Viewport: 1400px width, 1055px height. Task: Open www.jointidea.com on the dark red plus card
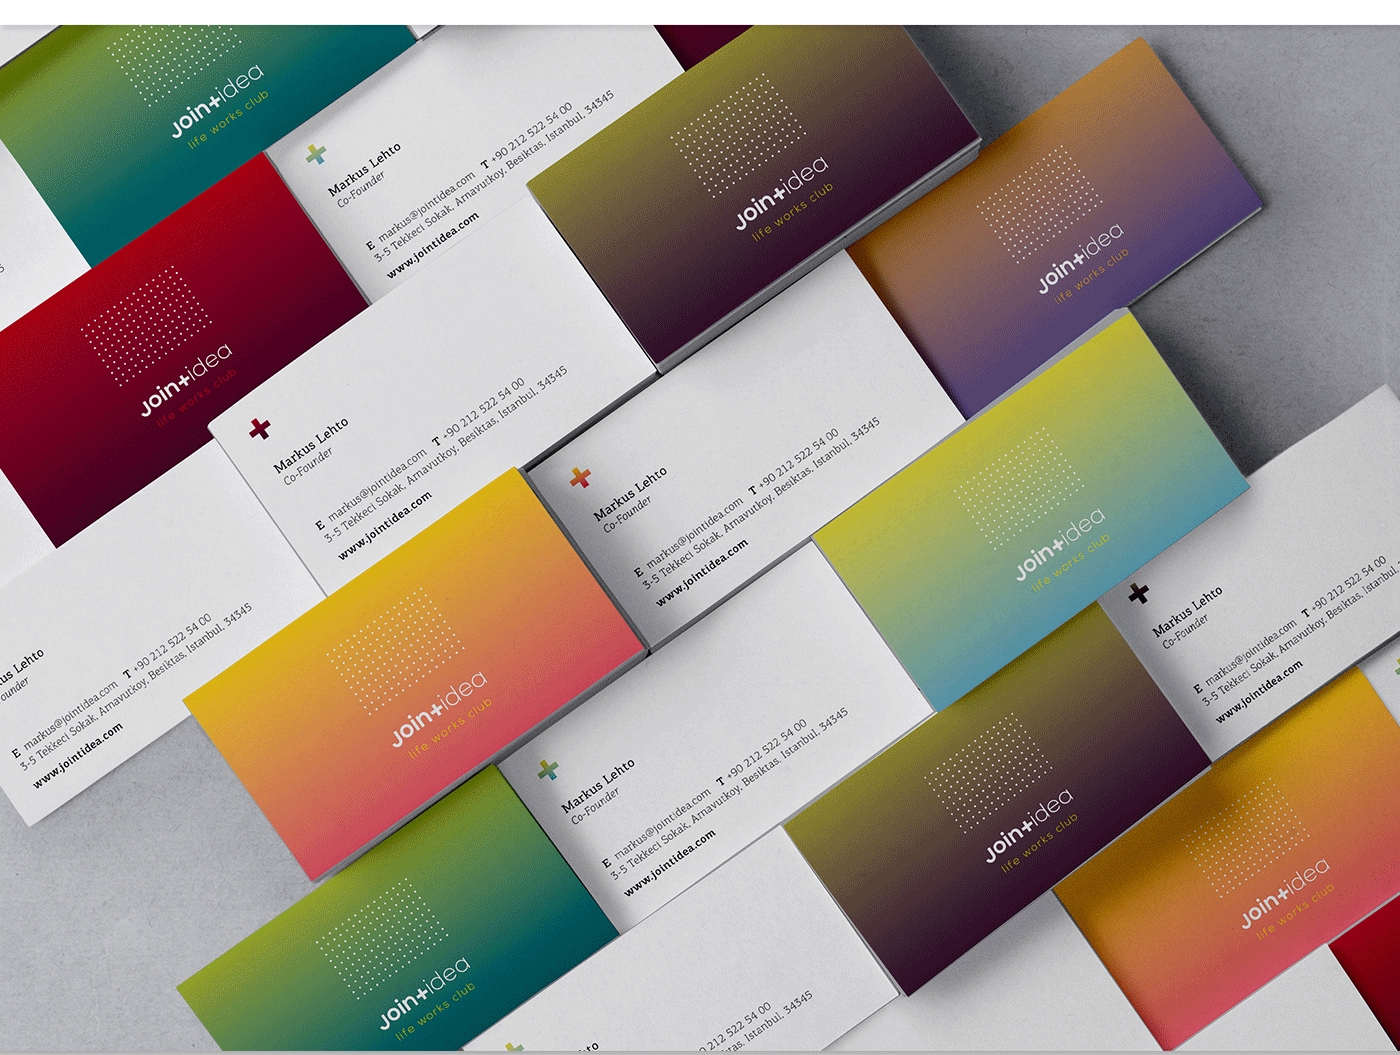[x=385, y=525]
